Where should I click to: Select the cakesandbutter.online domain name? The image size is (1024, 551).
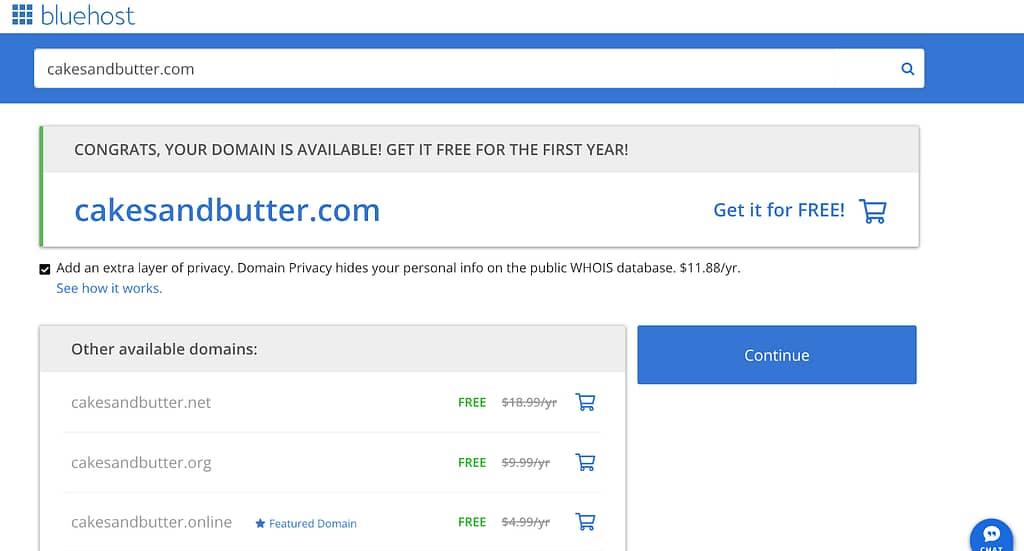[152, 522]
